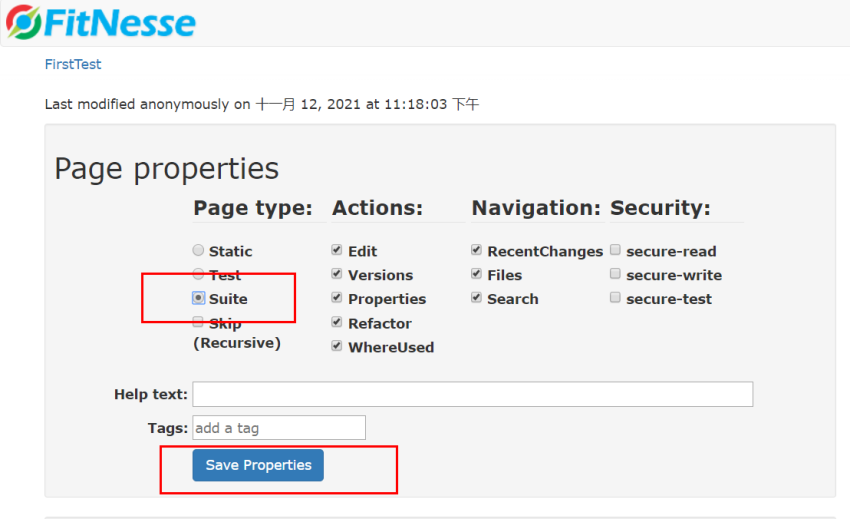
Task: Choose the Suite page type radio
Action: [x=198, y=298]
